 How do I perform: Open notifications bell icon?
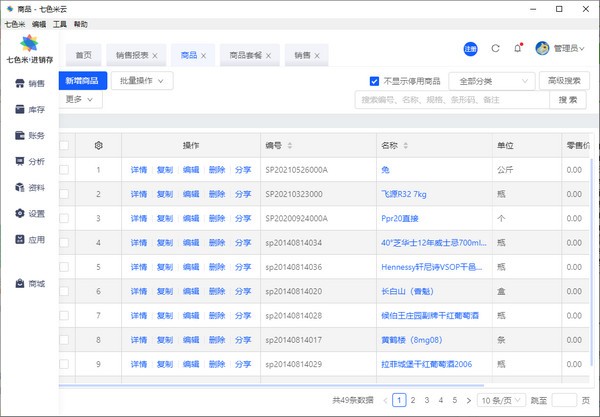coord(517,48)
